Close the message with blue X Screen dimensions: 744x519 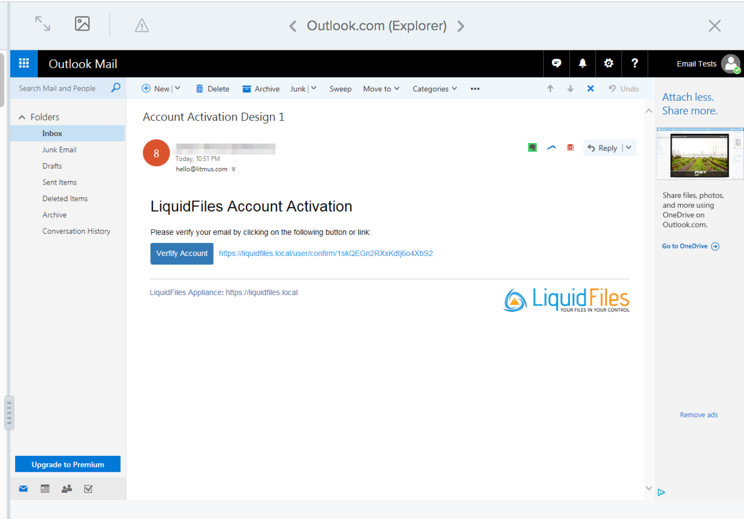[x=590, y=89]
